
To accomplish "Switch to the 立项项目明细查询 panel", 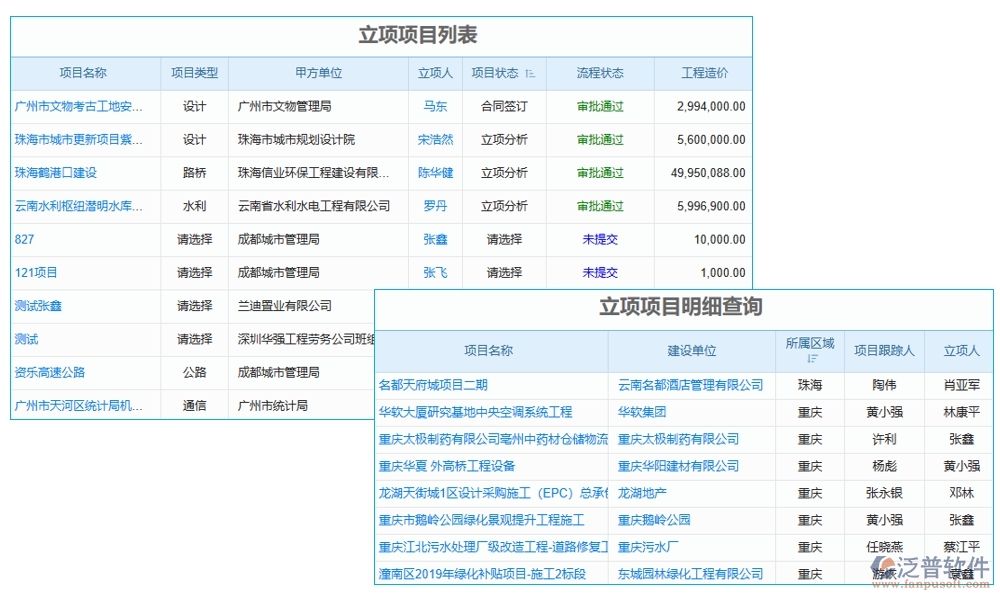I will point(685,308).
